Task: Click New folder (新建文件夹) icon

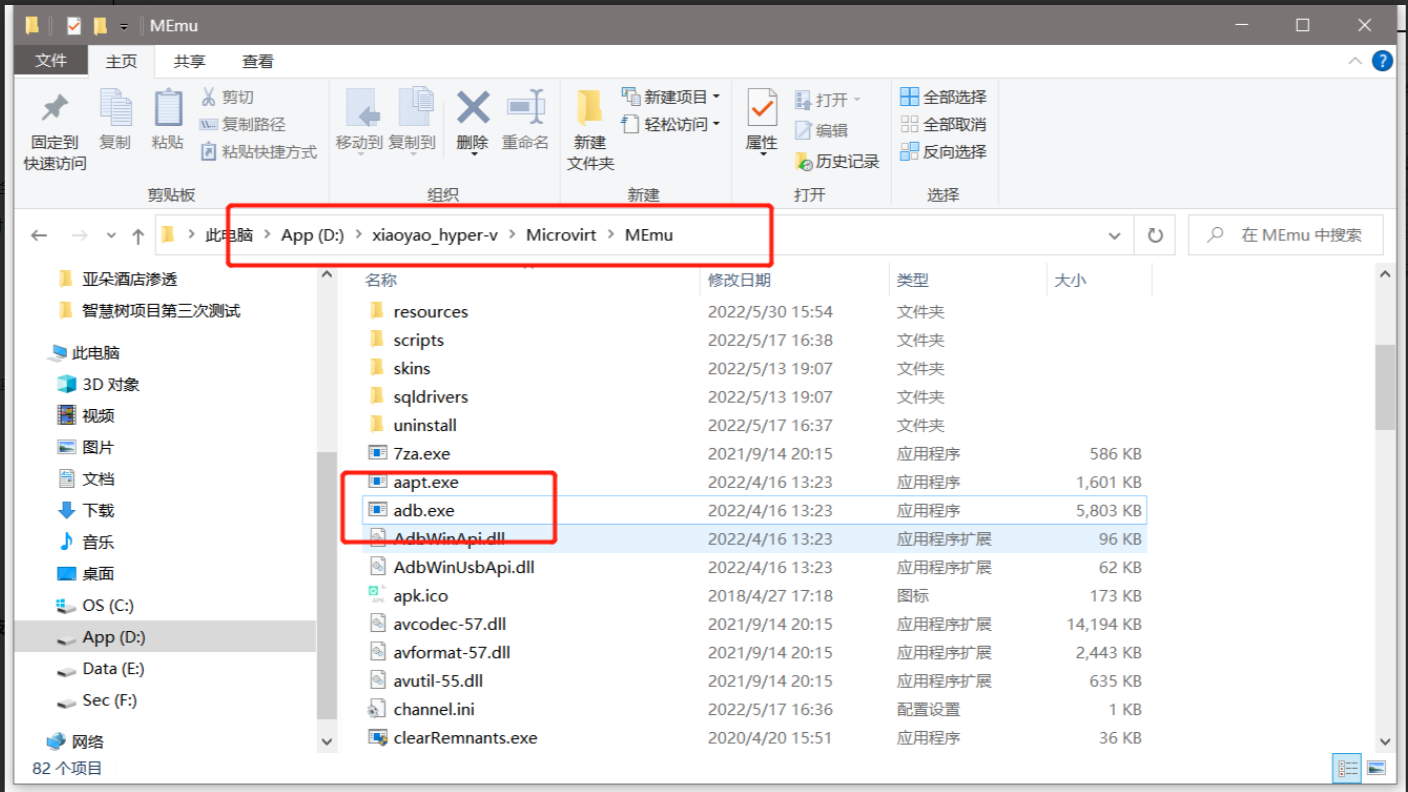Action: (590, 108)
